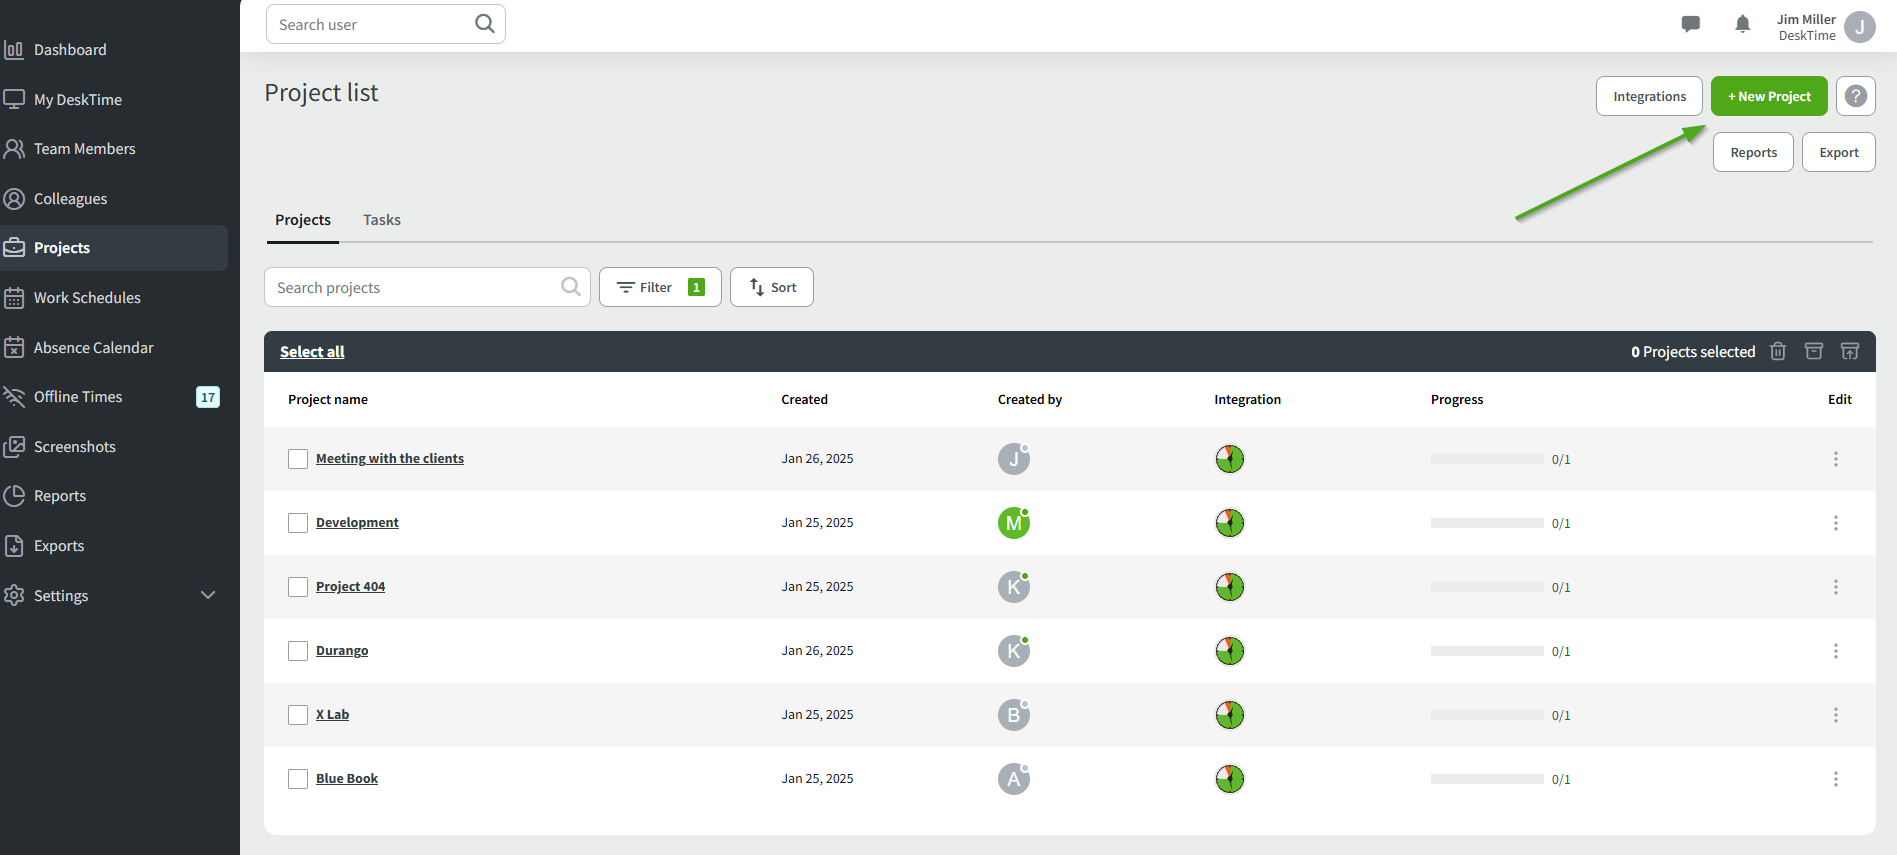Open the Filter options dropdown

[660, 287]
